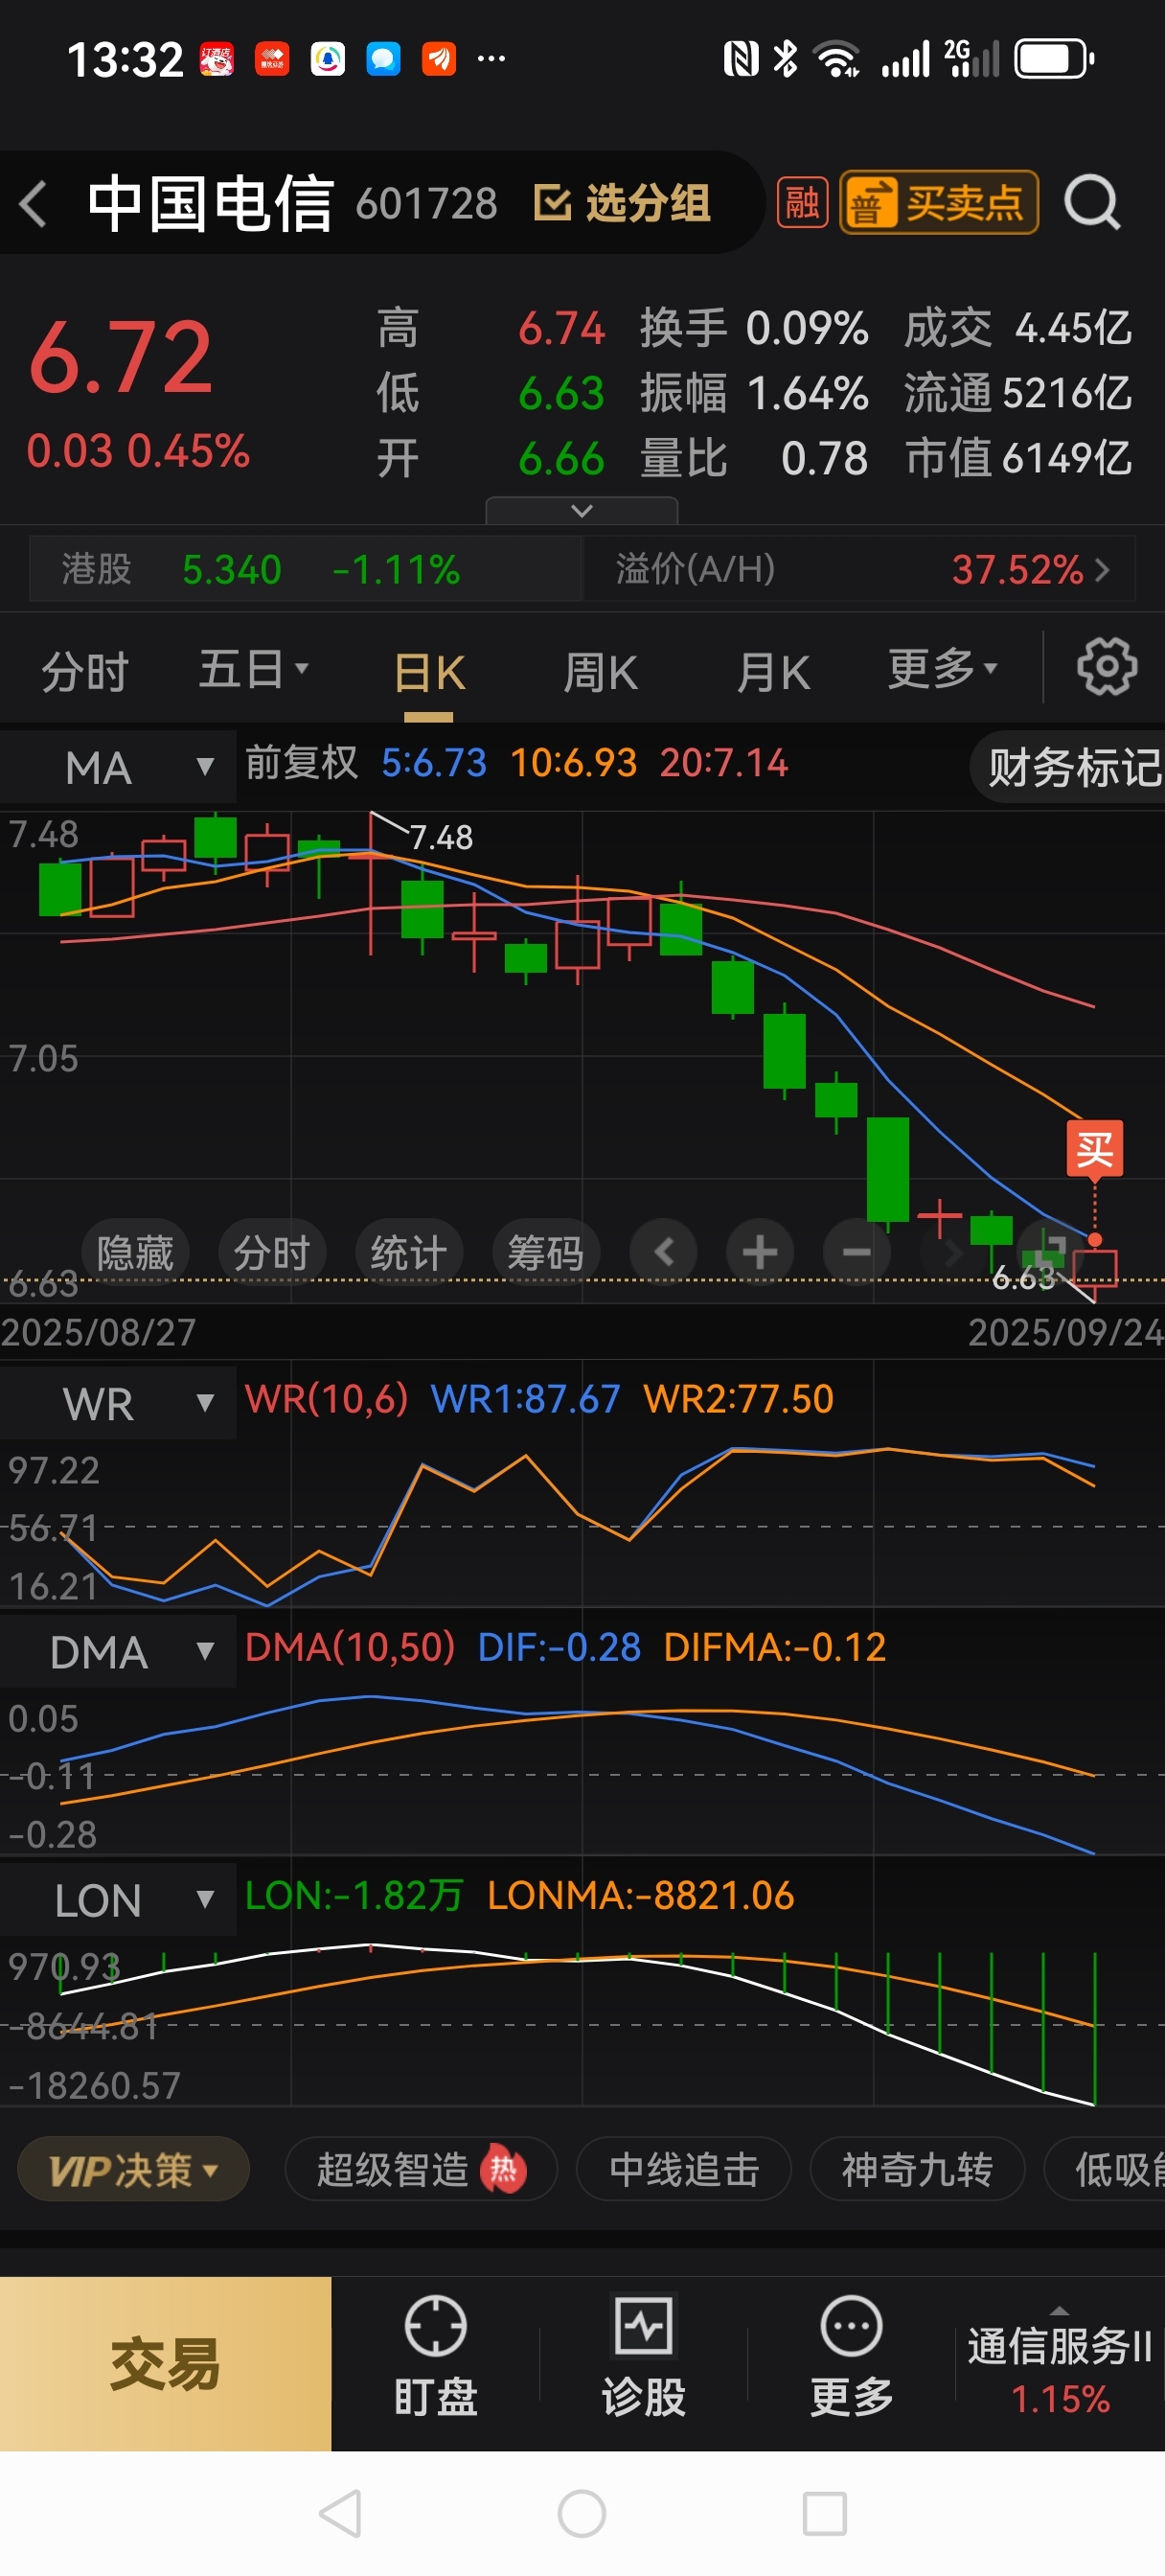Tap the current price 6.72
The image size is (1165, 2576).
(x=120, y=357)
